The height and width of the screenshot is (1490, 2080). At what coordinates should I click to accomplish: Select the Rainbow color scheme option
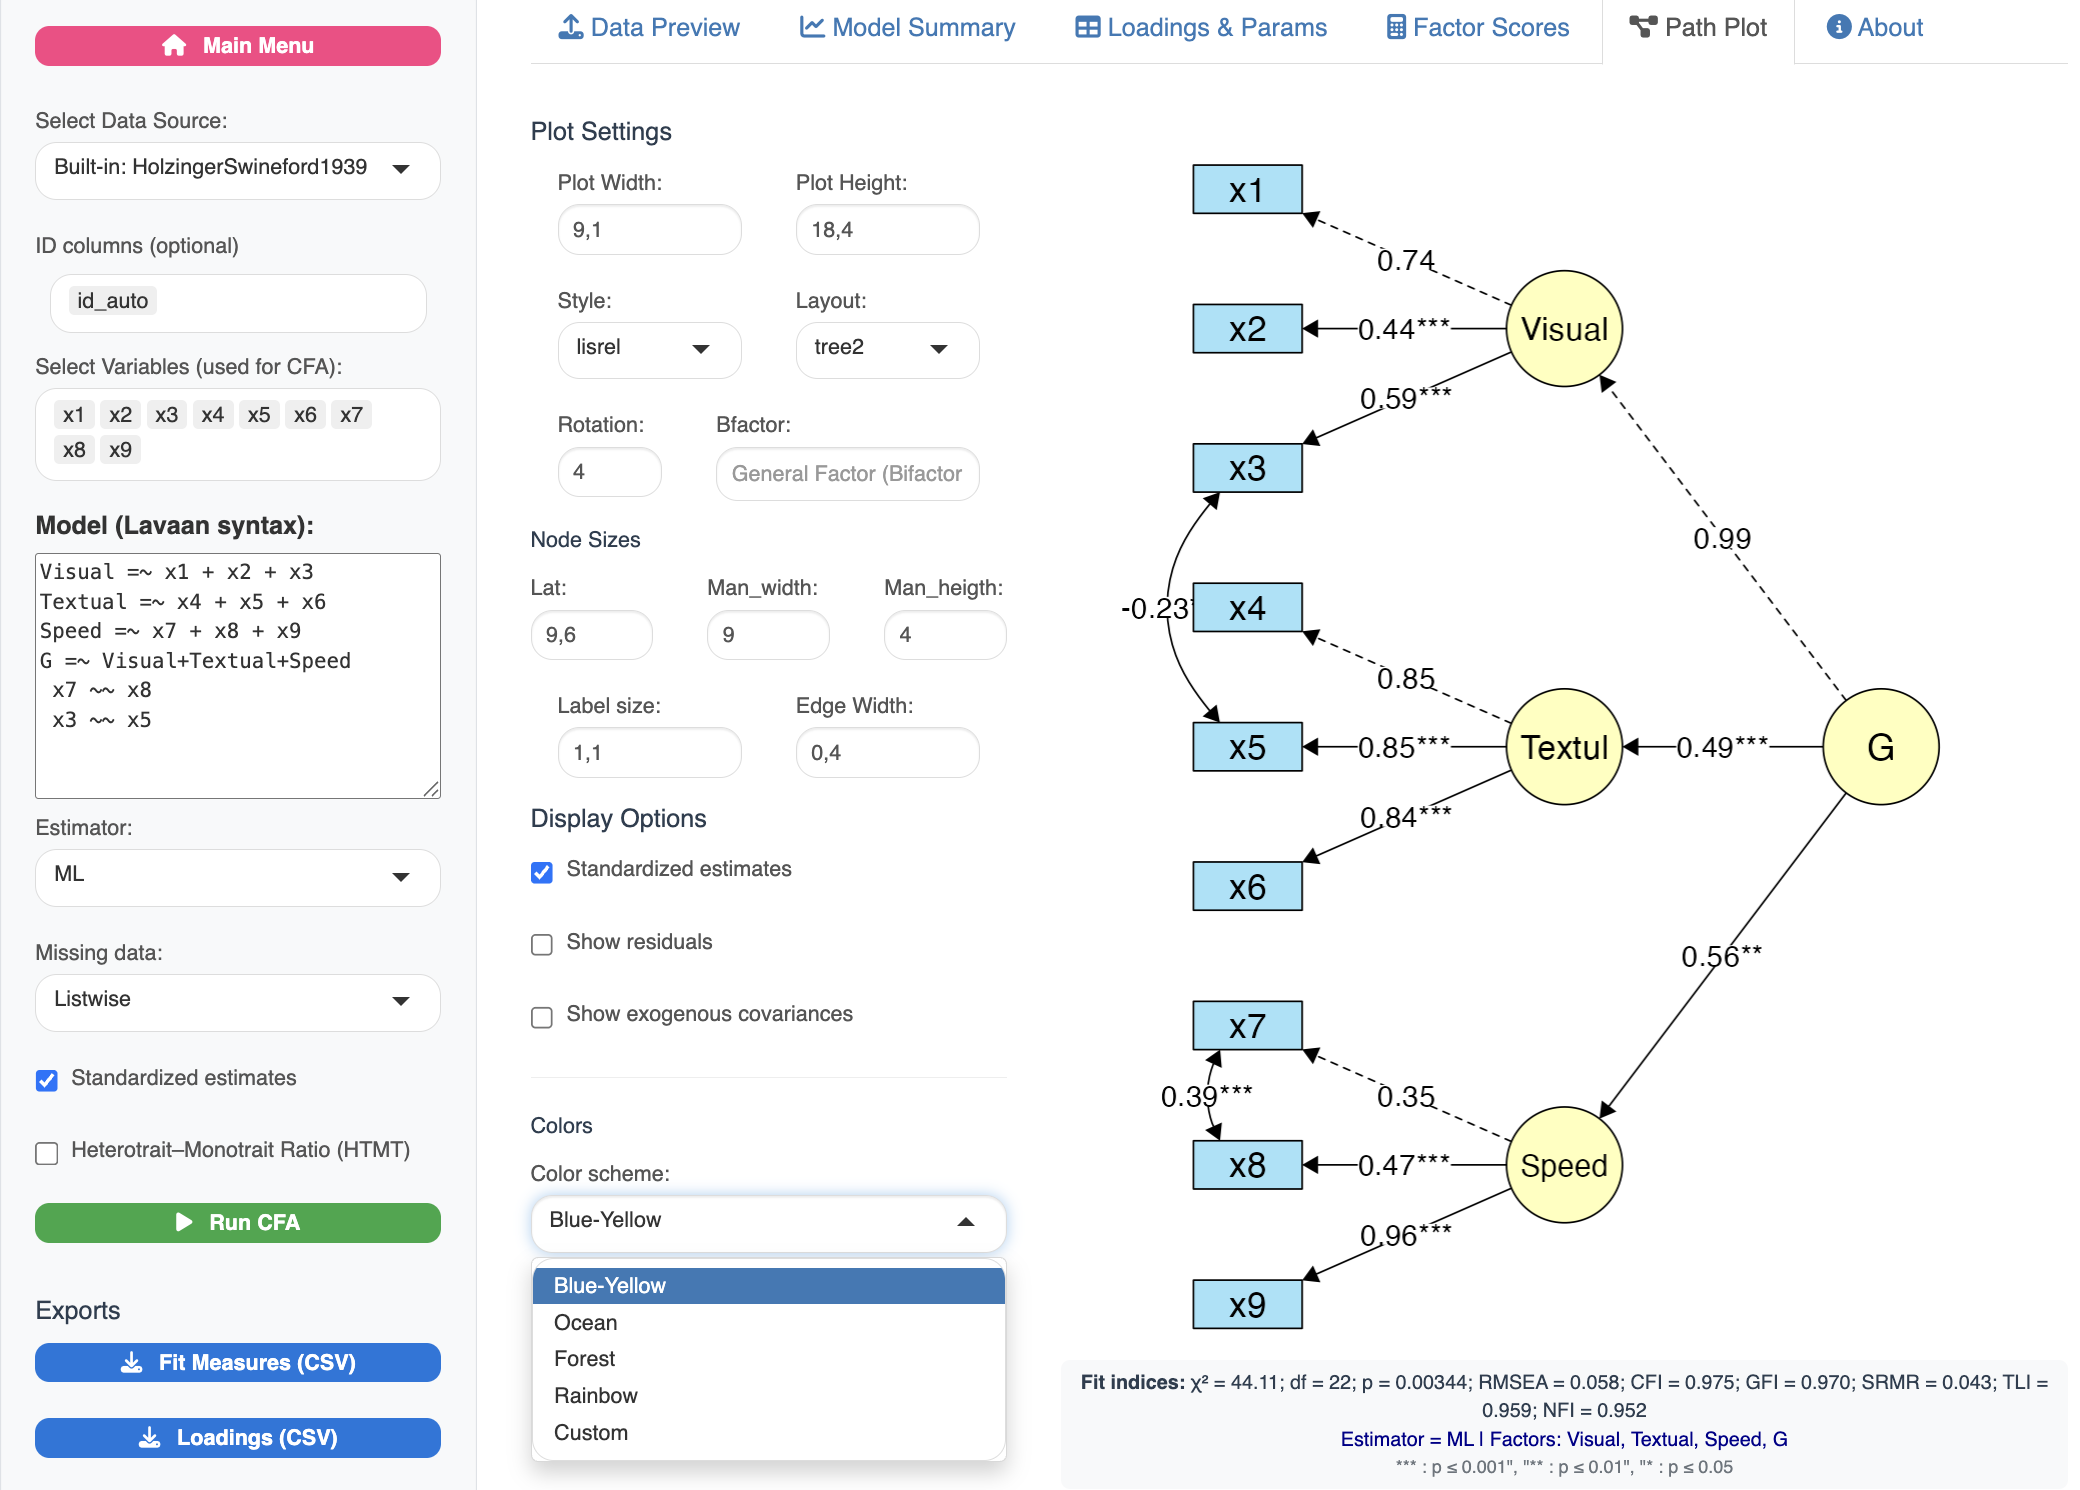point(596,1395)
